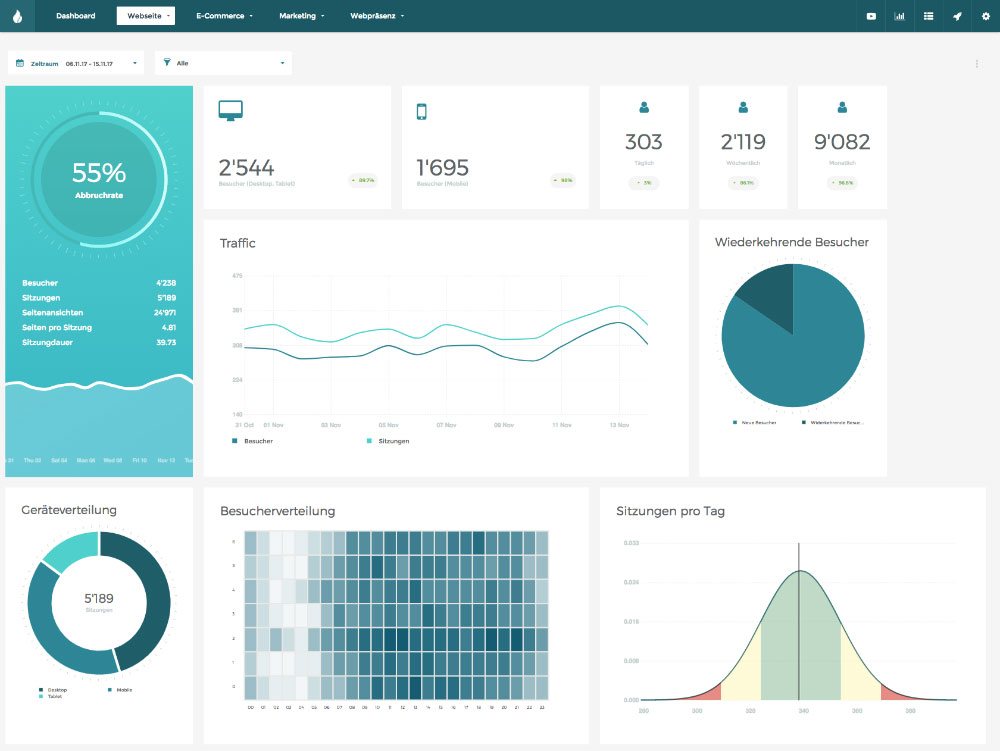1000x751 pixels.
Task: Click the Neue Besucher legend color swatch
Action: pos(735,423)
